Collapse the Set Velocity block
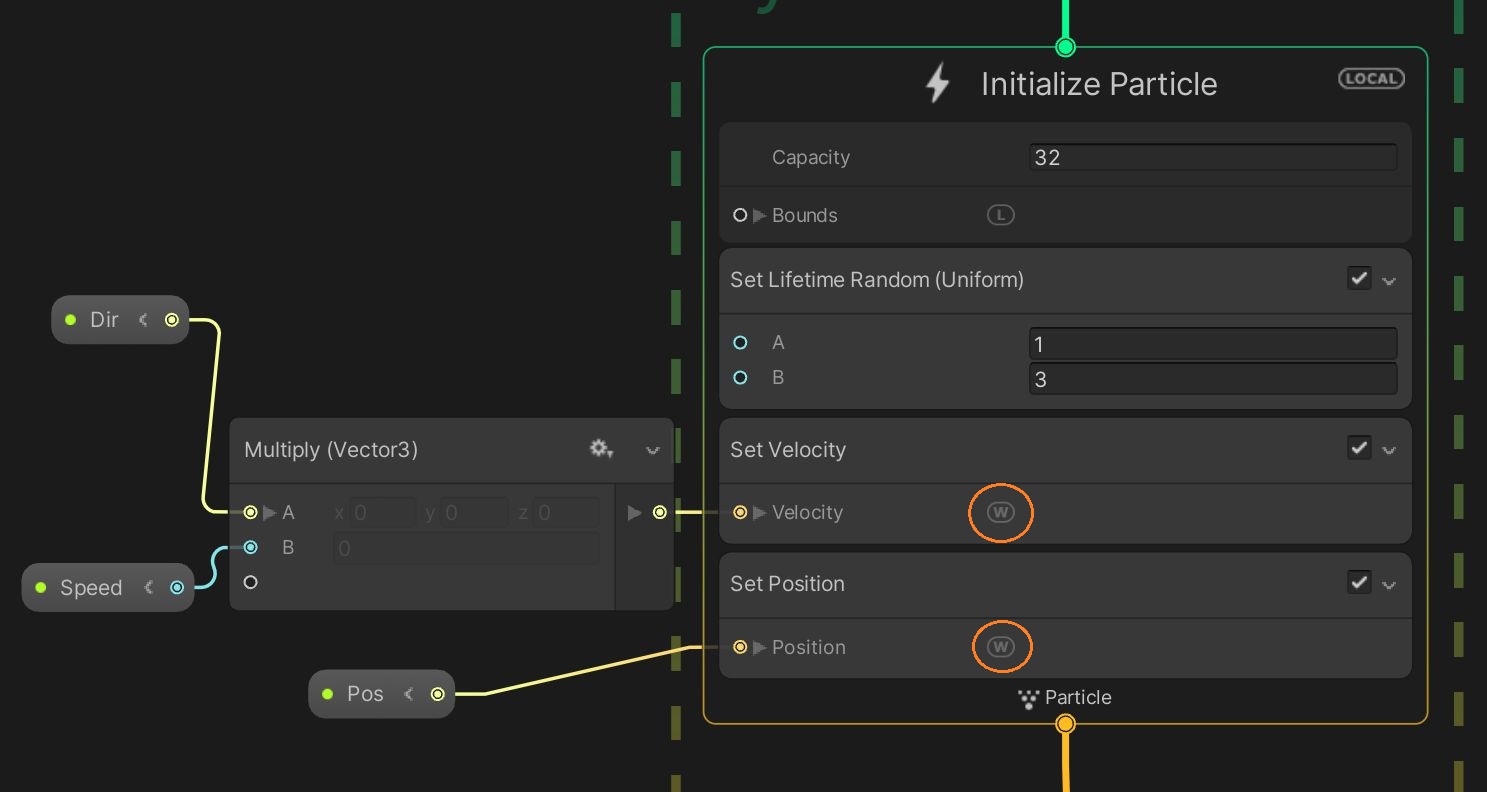 tap(1389, 450)
